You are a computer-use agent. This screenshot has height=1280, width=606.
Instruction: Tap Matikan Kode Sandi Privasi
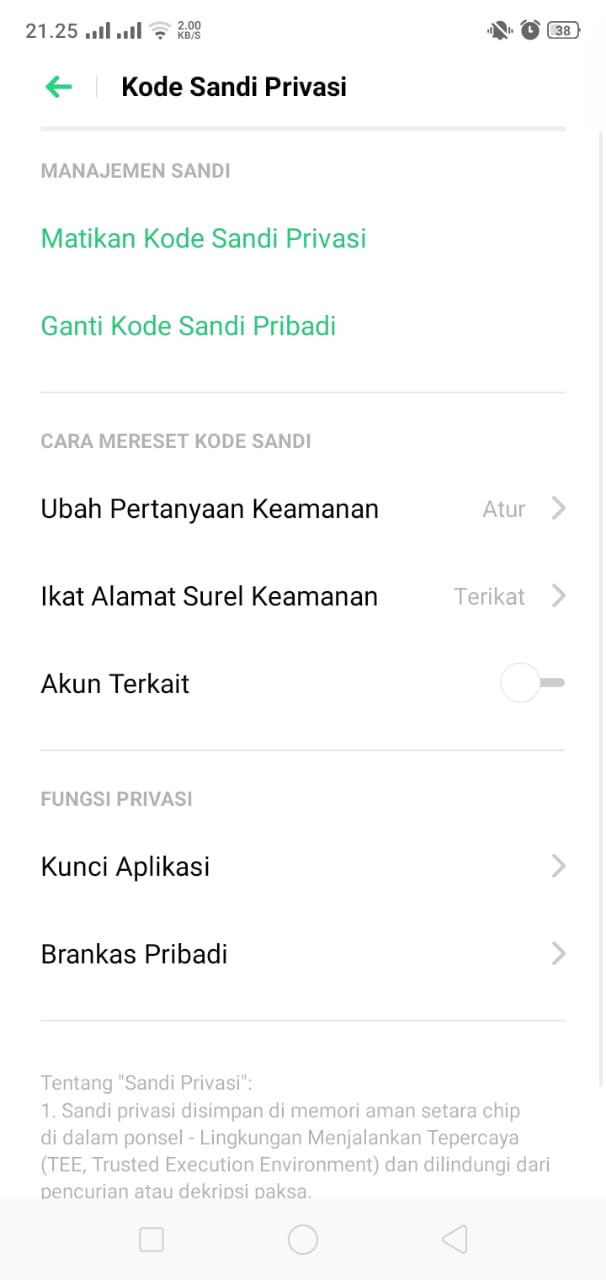pos(203,239)
